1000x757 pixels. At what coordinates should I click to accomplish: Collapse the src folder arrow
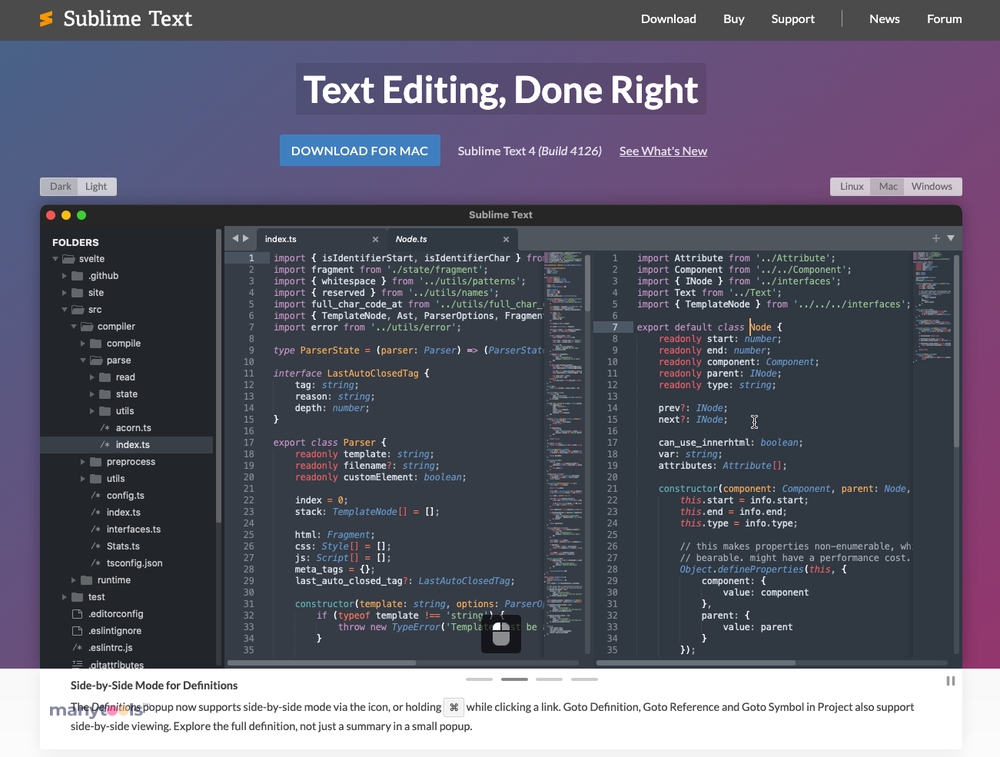64,309
